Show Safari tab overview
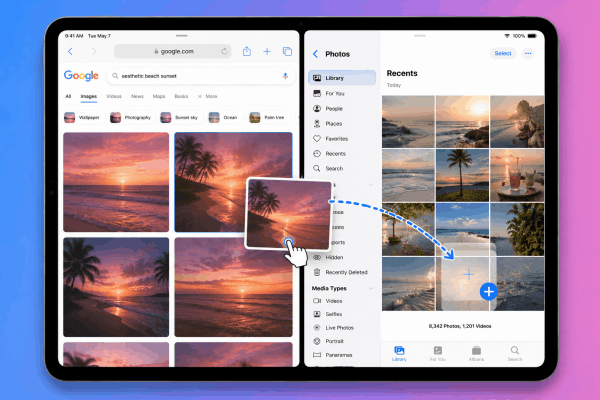 coord(287,51)
